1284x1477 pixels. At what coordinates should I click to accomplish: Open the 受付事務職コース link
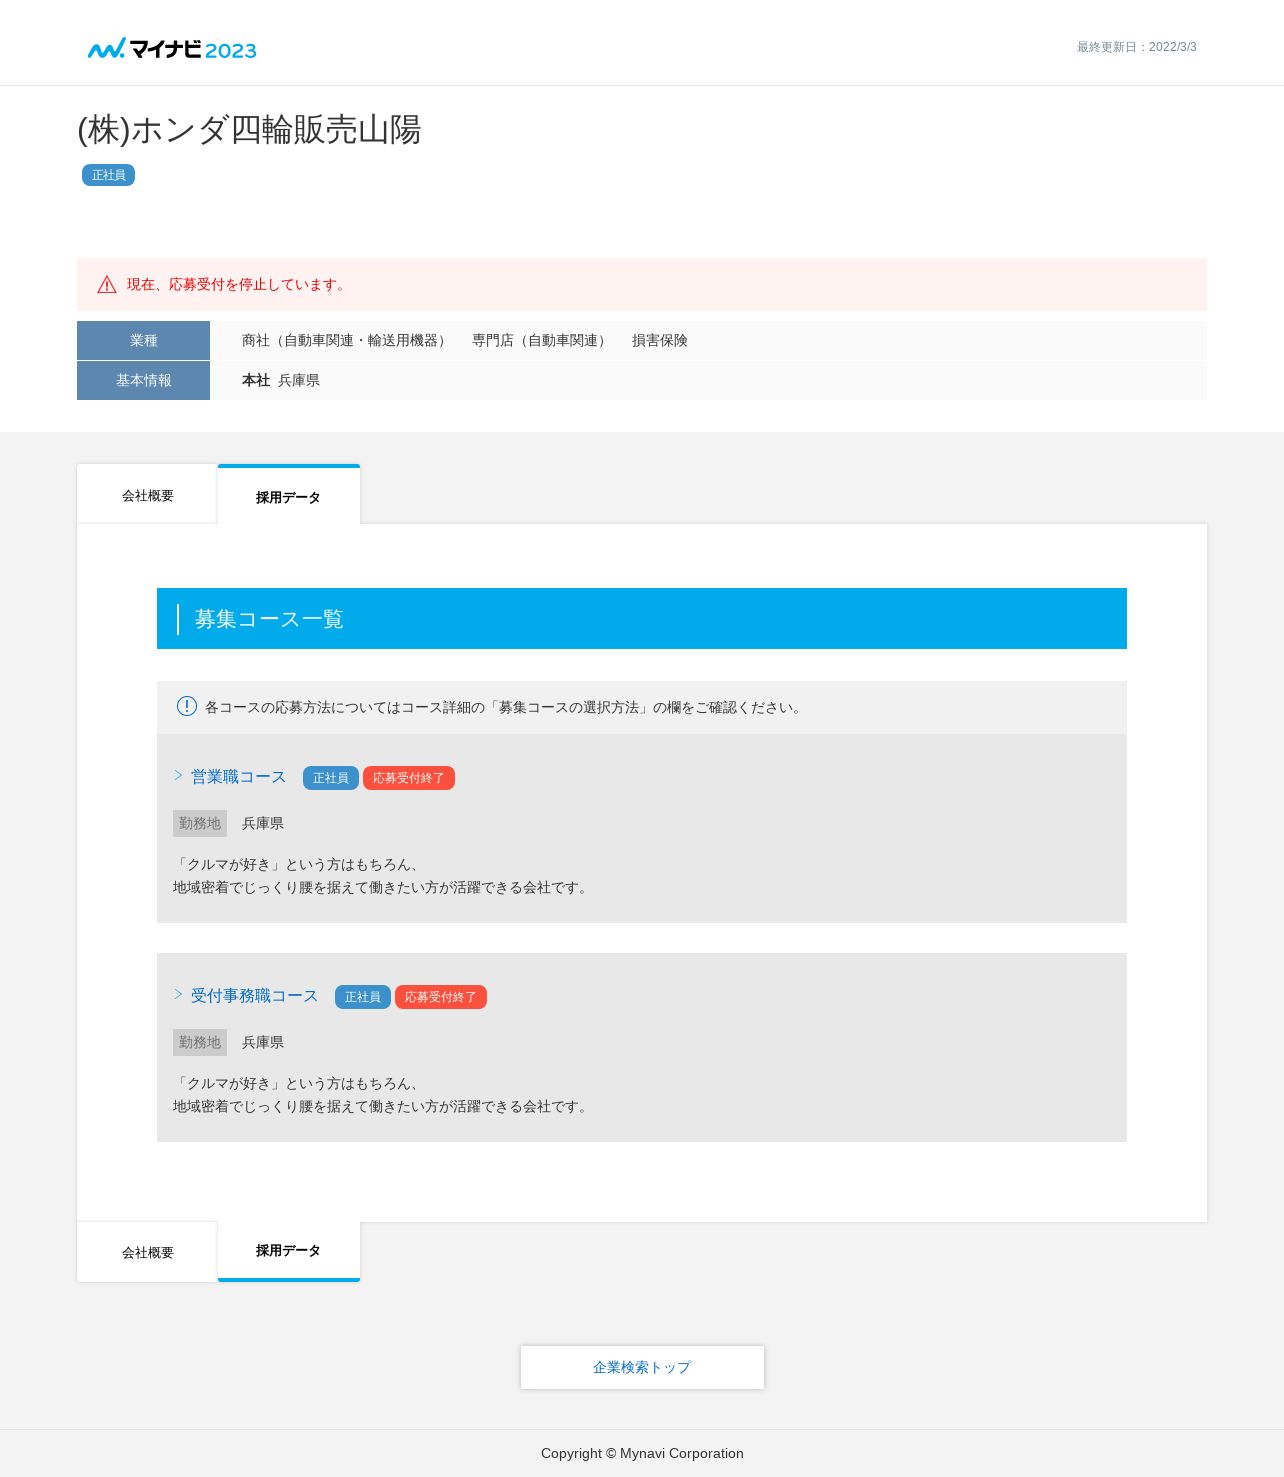(254, 996)
